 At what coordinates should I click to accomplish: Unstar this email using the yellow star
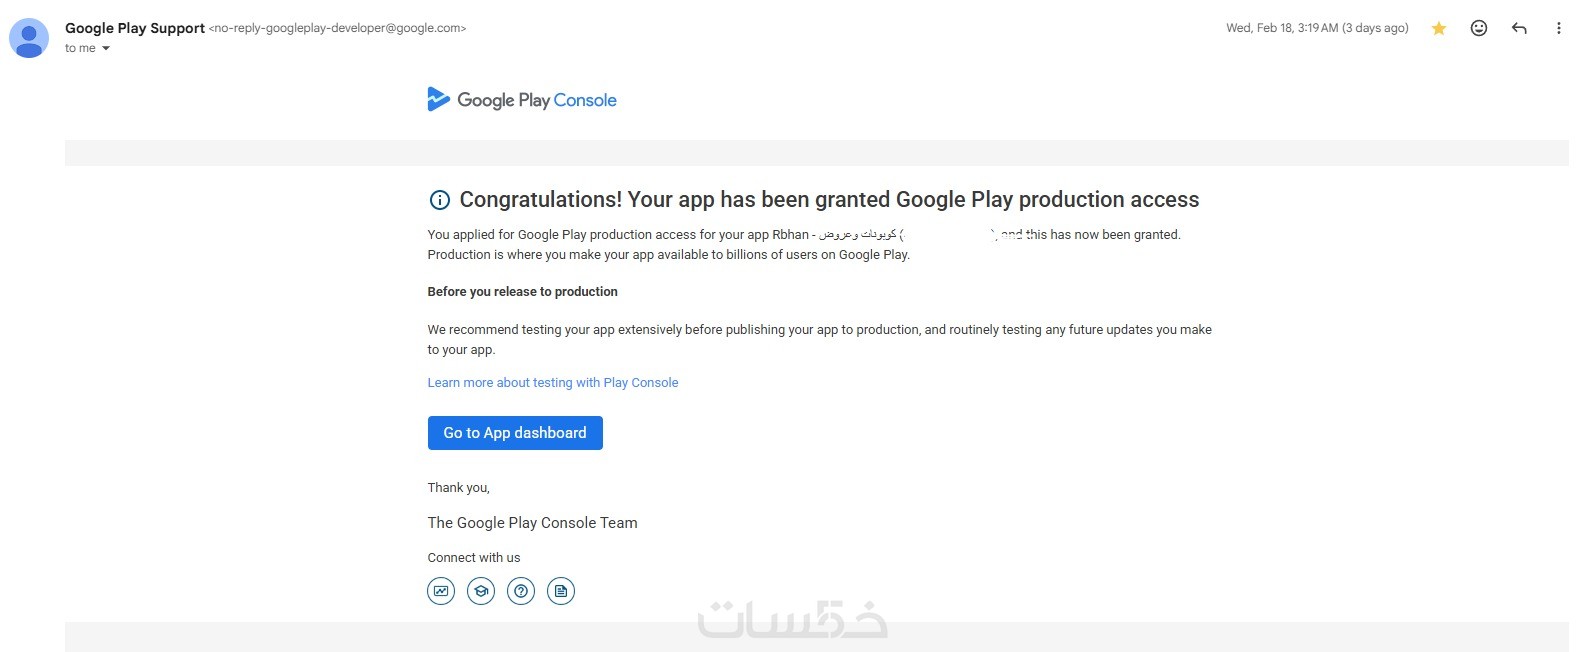[x=1439, y=29]
